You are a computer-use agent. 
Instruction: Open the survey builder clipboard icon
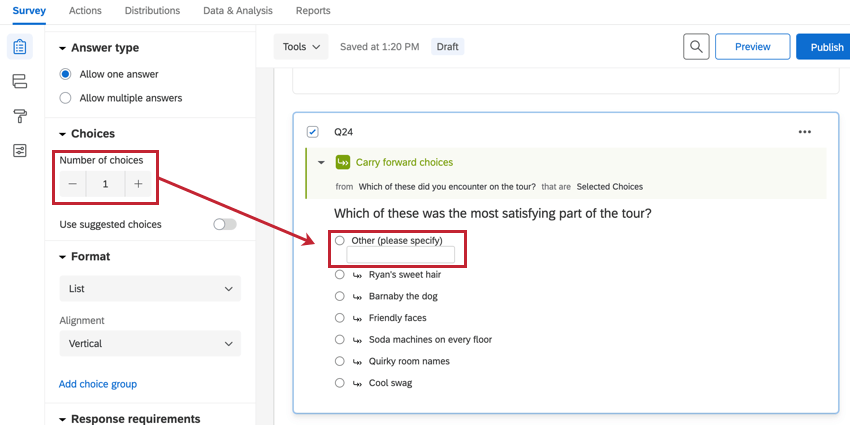[19, 47]
